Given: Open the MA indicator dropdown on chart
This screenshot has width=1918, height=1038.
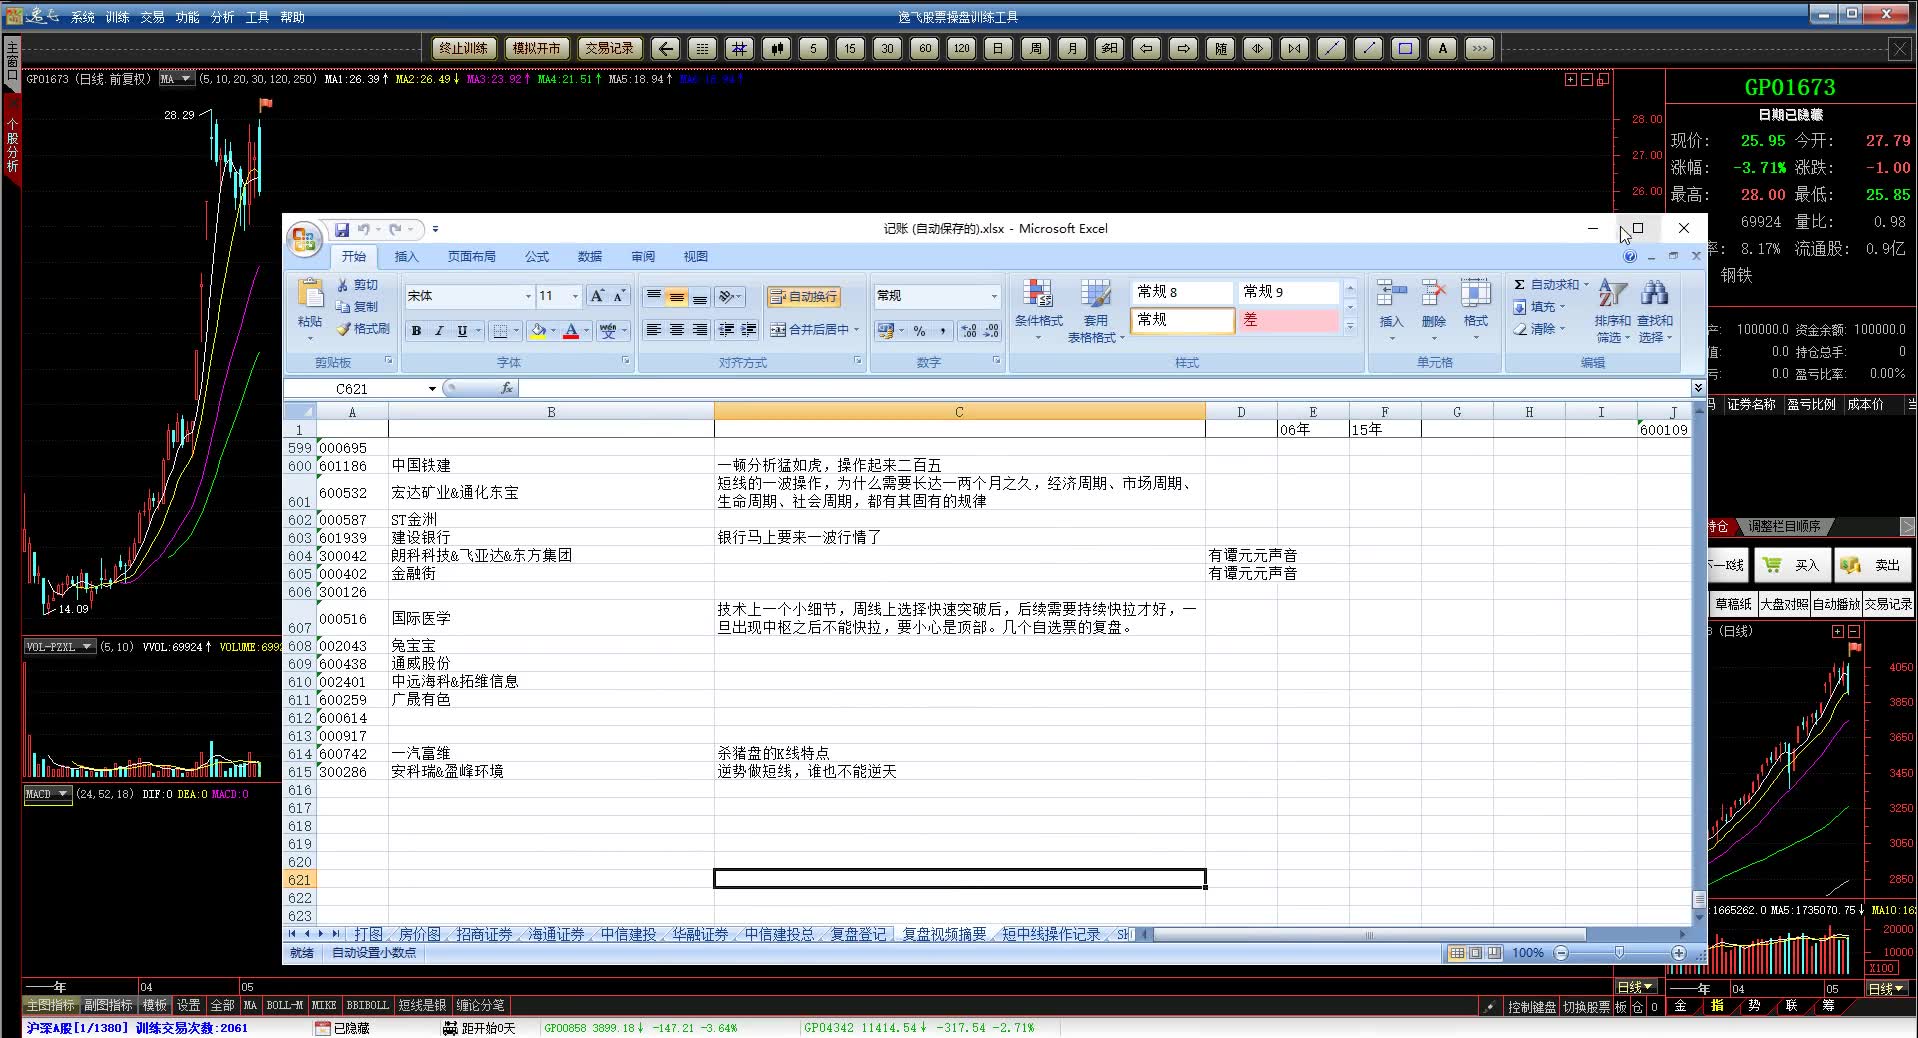Looking at the screenshot, I should coord(185,79).
